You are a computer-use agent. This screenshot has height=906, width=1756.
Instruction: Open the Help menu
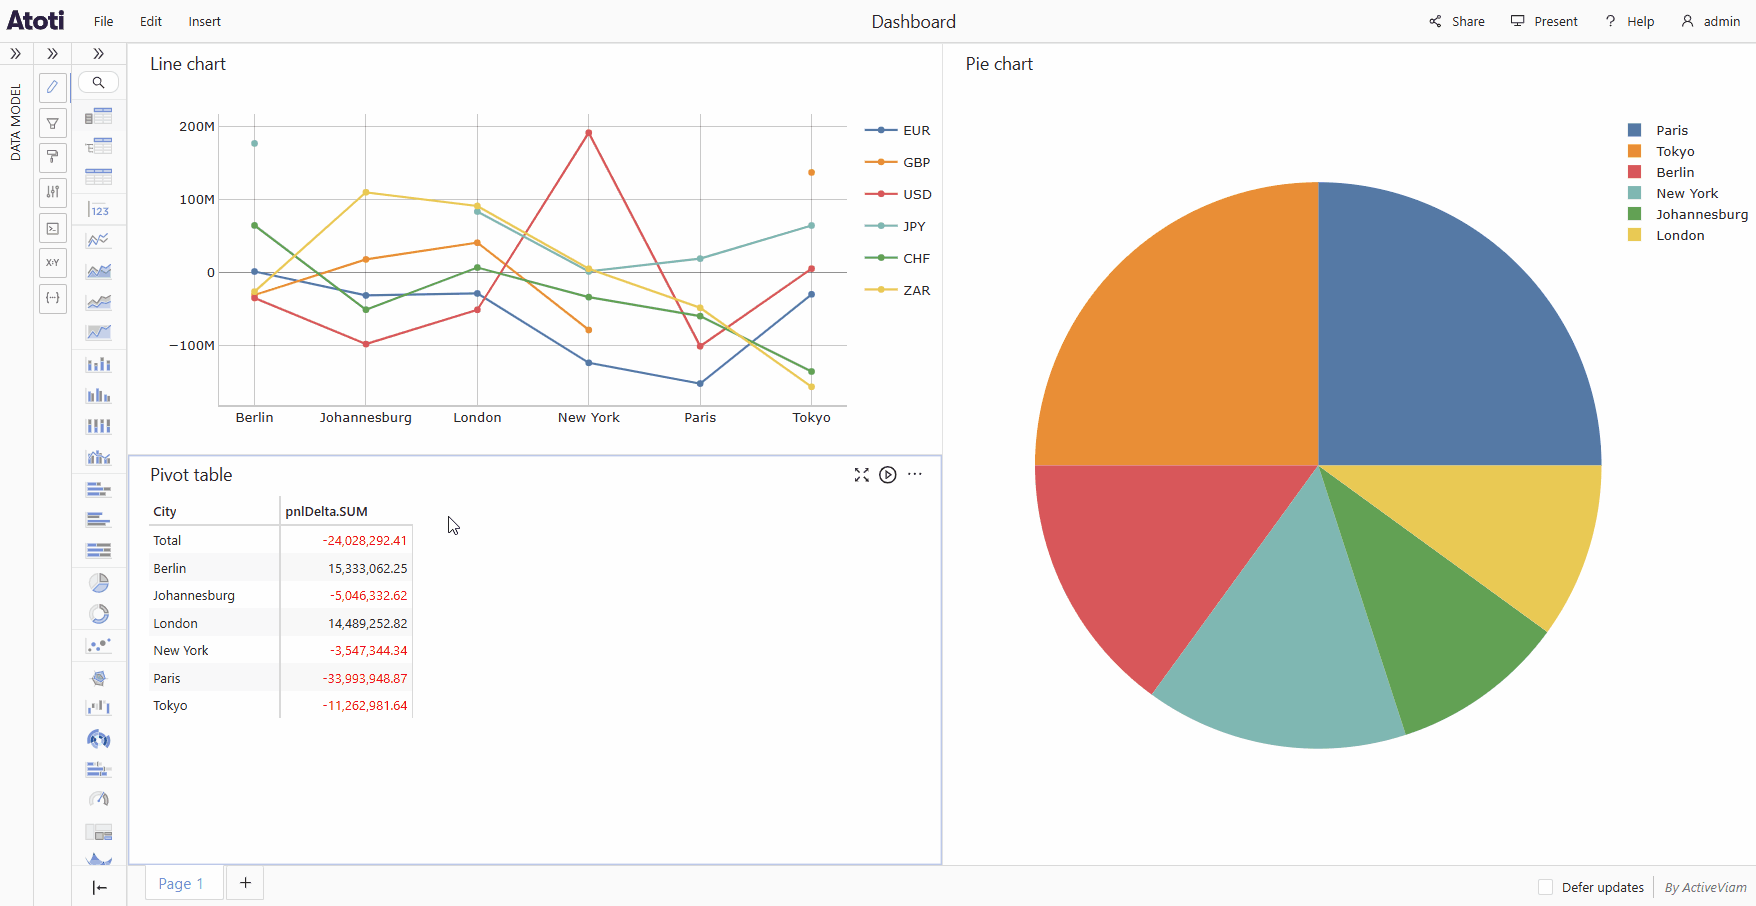(x=1630, y=21)
